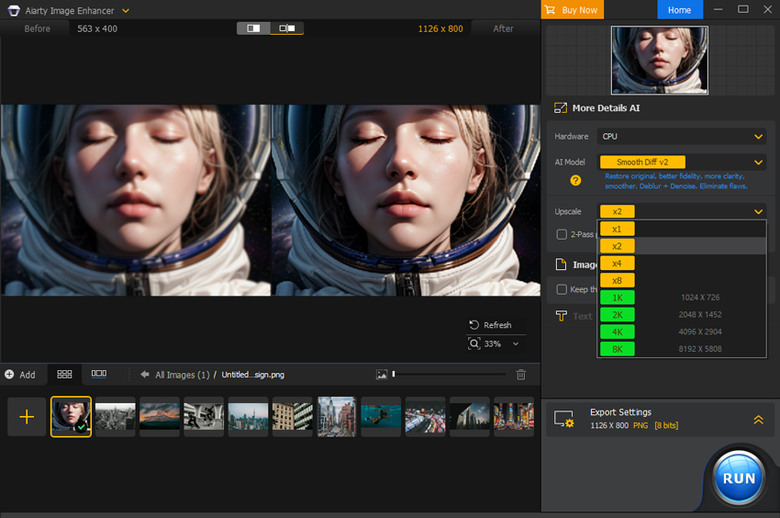
Task: Select the red city street thumbnail
Action: click(336, 416)
